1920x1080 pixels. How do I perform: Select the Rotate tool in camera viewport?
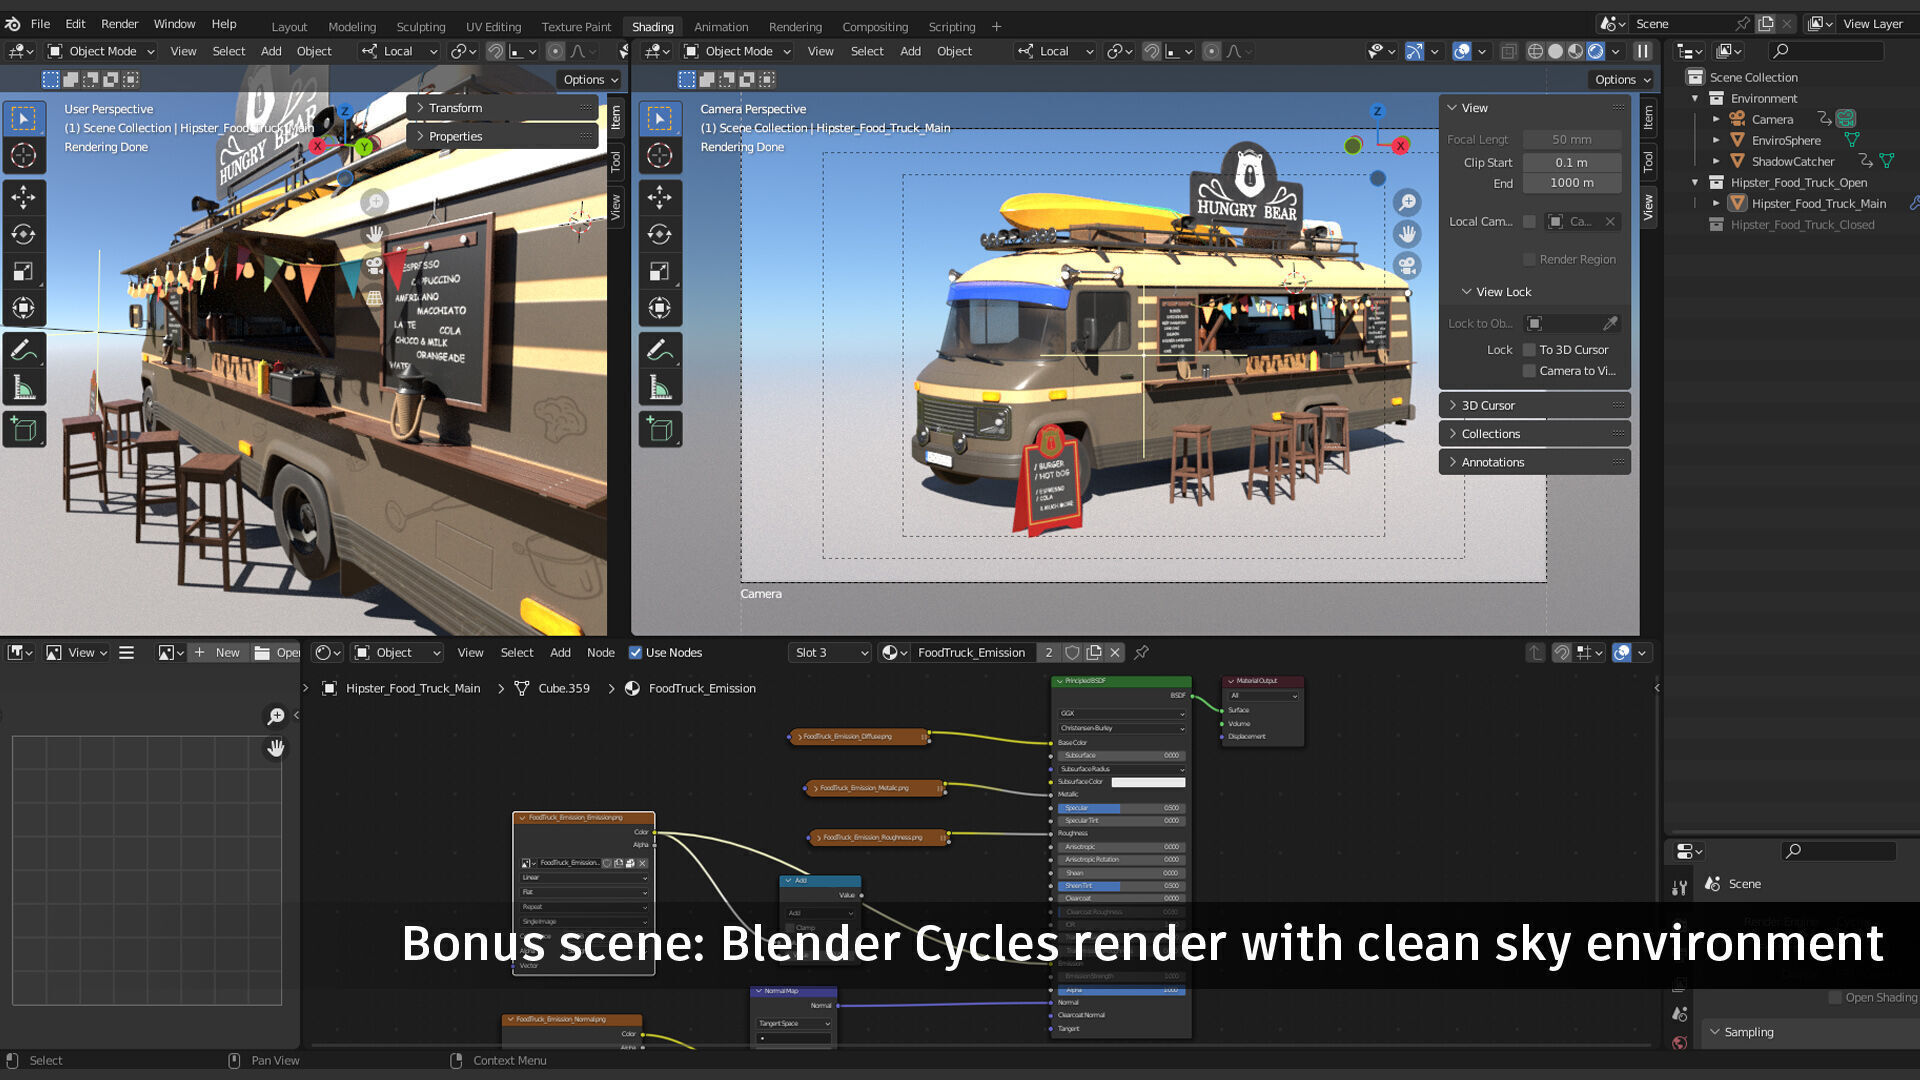click(659, 234)
